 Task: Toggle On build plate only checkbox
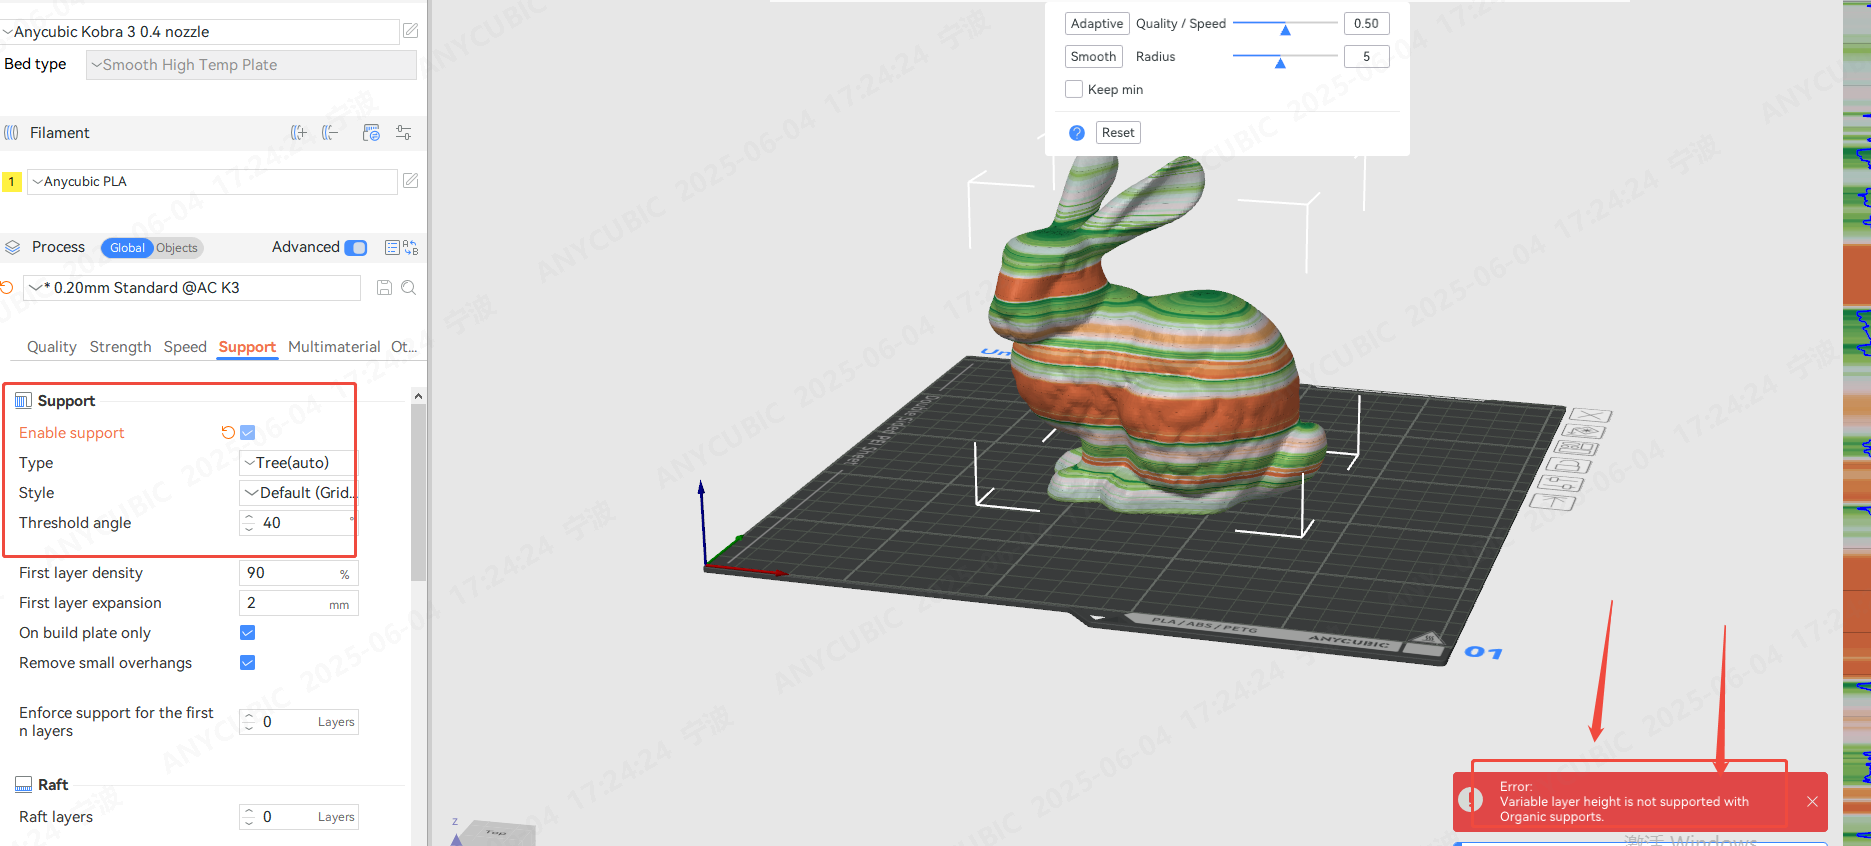(248, 633)
